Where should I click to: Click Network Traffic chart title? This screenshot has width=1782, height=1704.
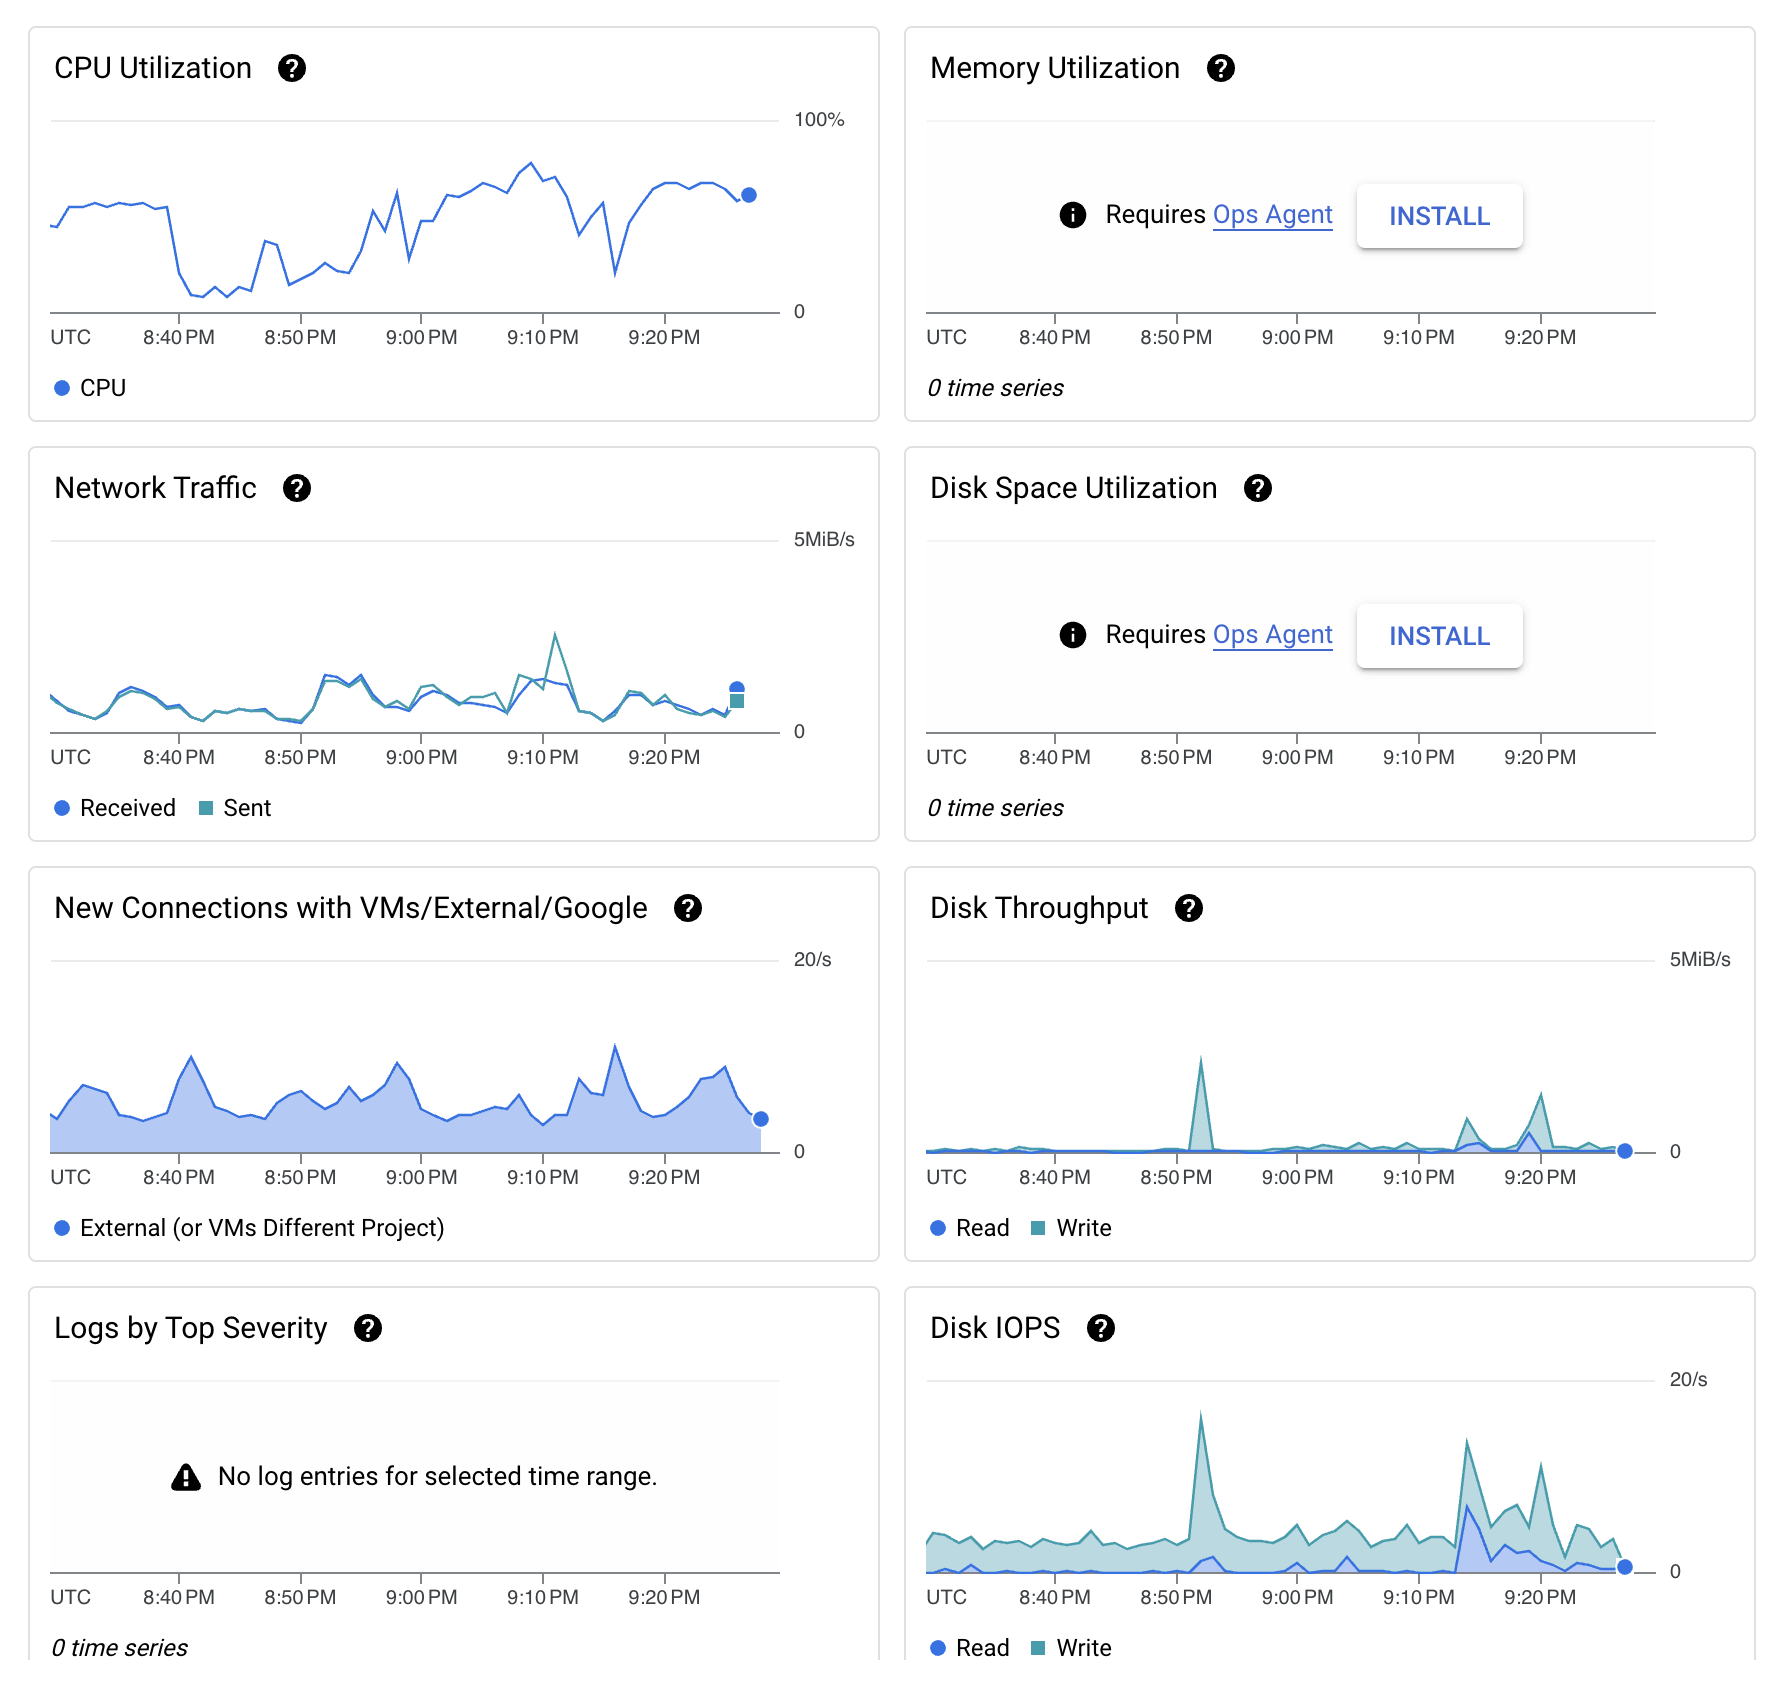pos(155,488)
